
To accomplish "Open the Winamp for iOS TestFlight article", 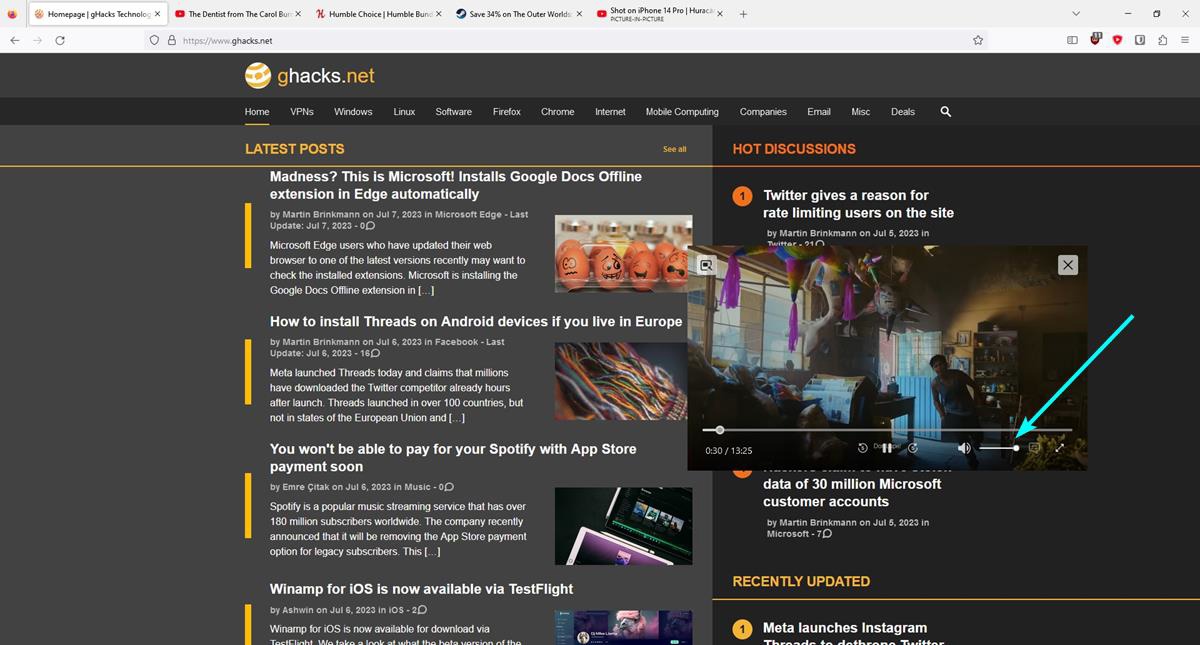I will (x=421, y=589).
